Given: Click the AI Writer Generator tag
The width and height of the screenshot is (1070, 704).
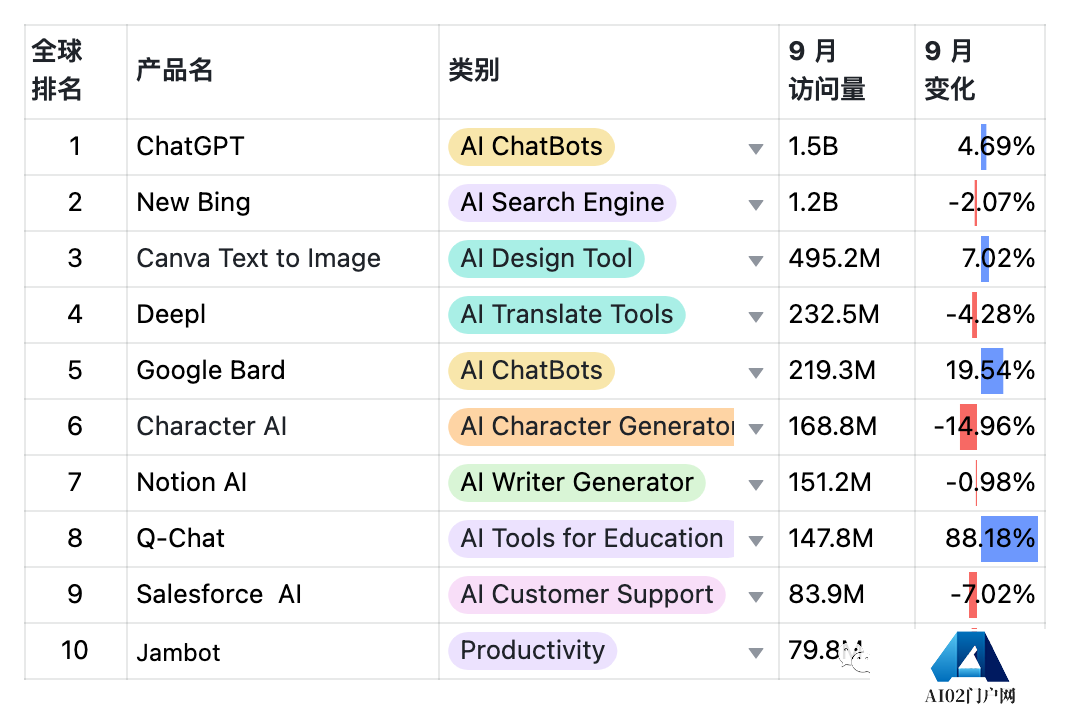Looking at the screenshot, I should point(576,482).
